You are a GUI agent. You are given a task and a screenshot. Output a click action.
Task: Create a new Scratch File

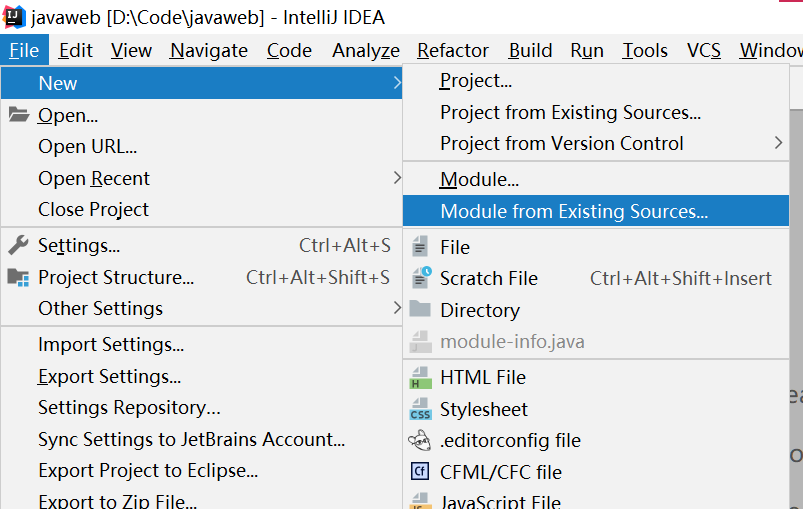[596, 279]
